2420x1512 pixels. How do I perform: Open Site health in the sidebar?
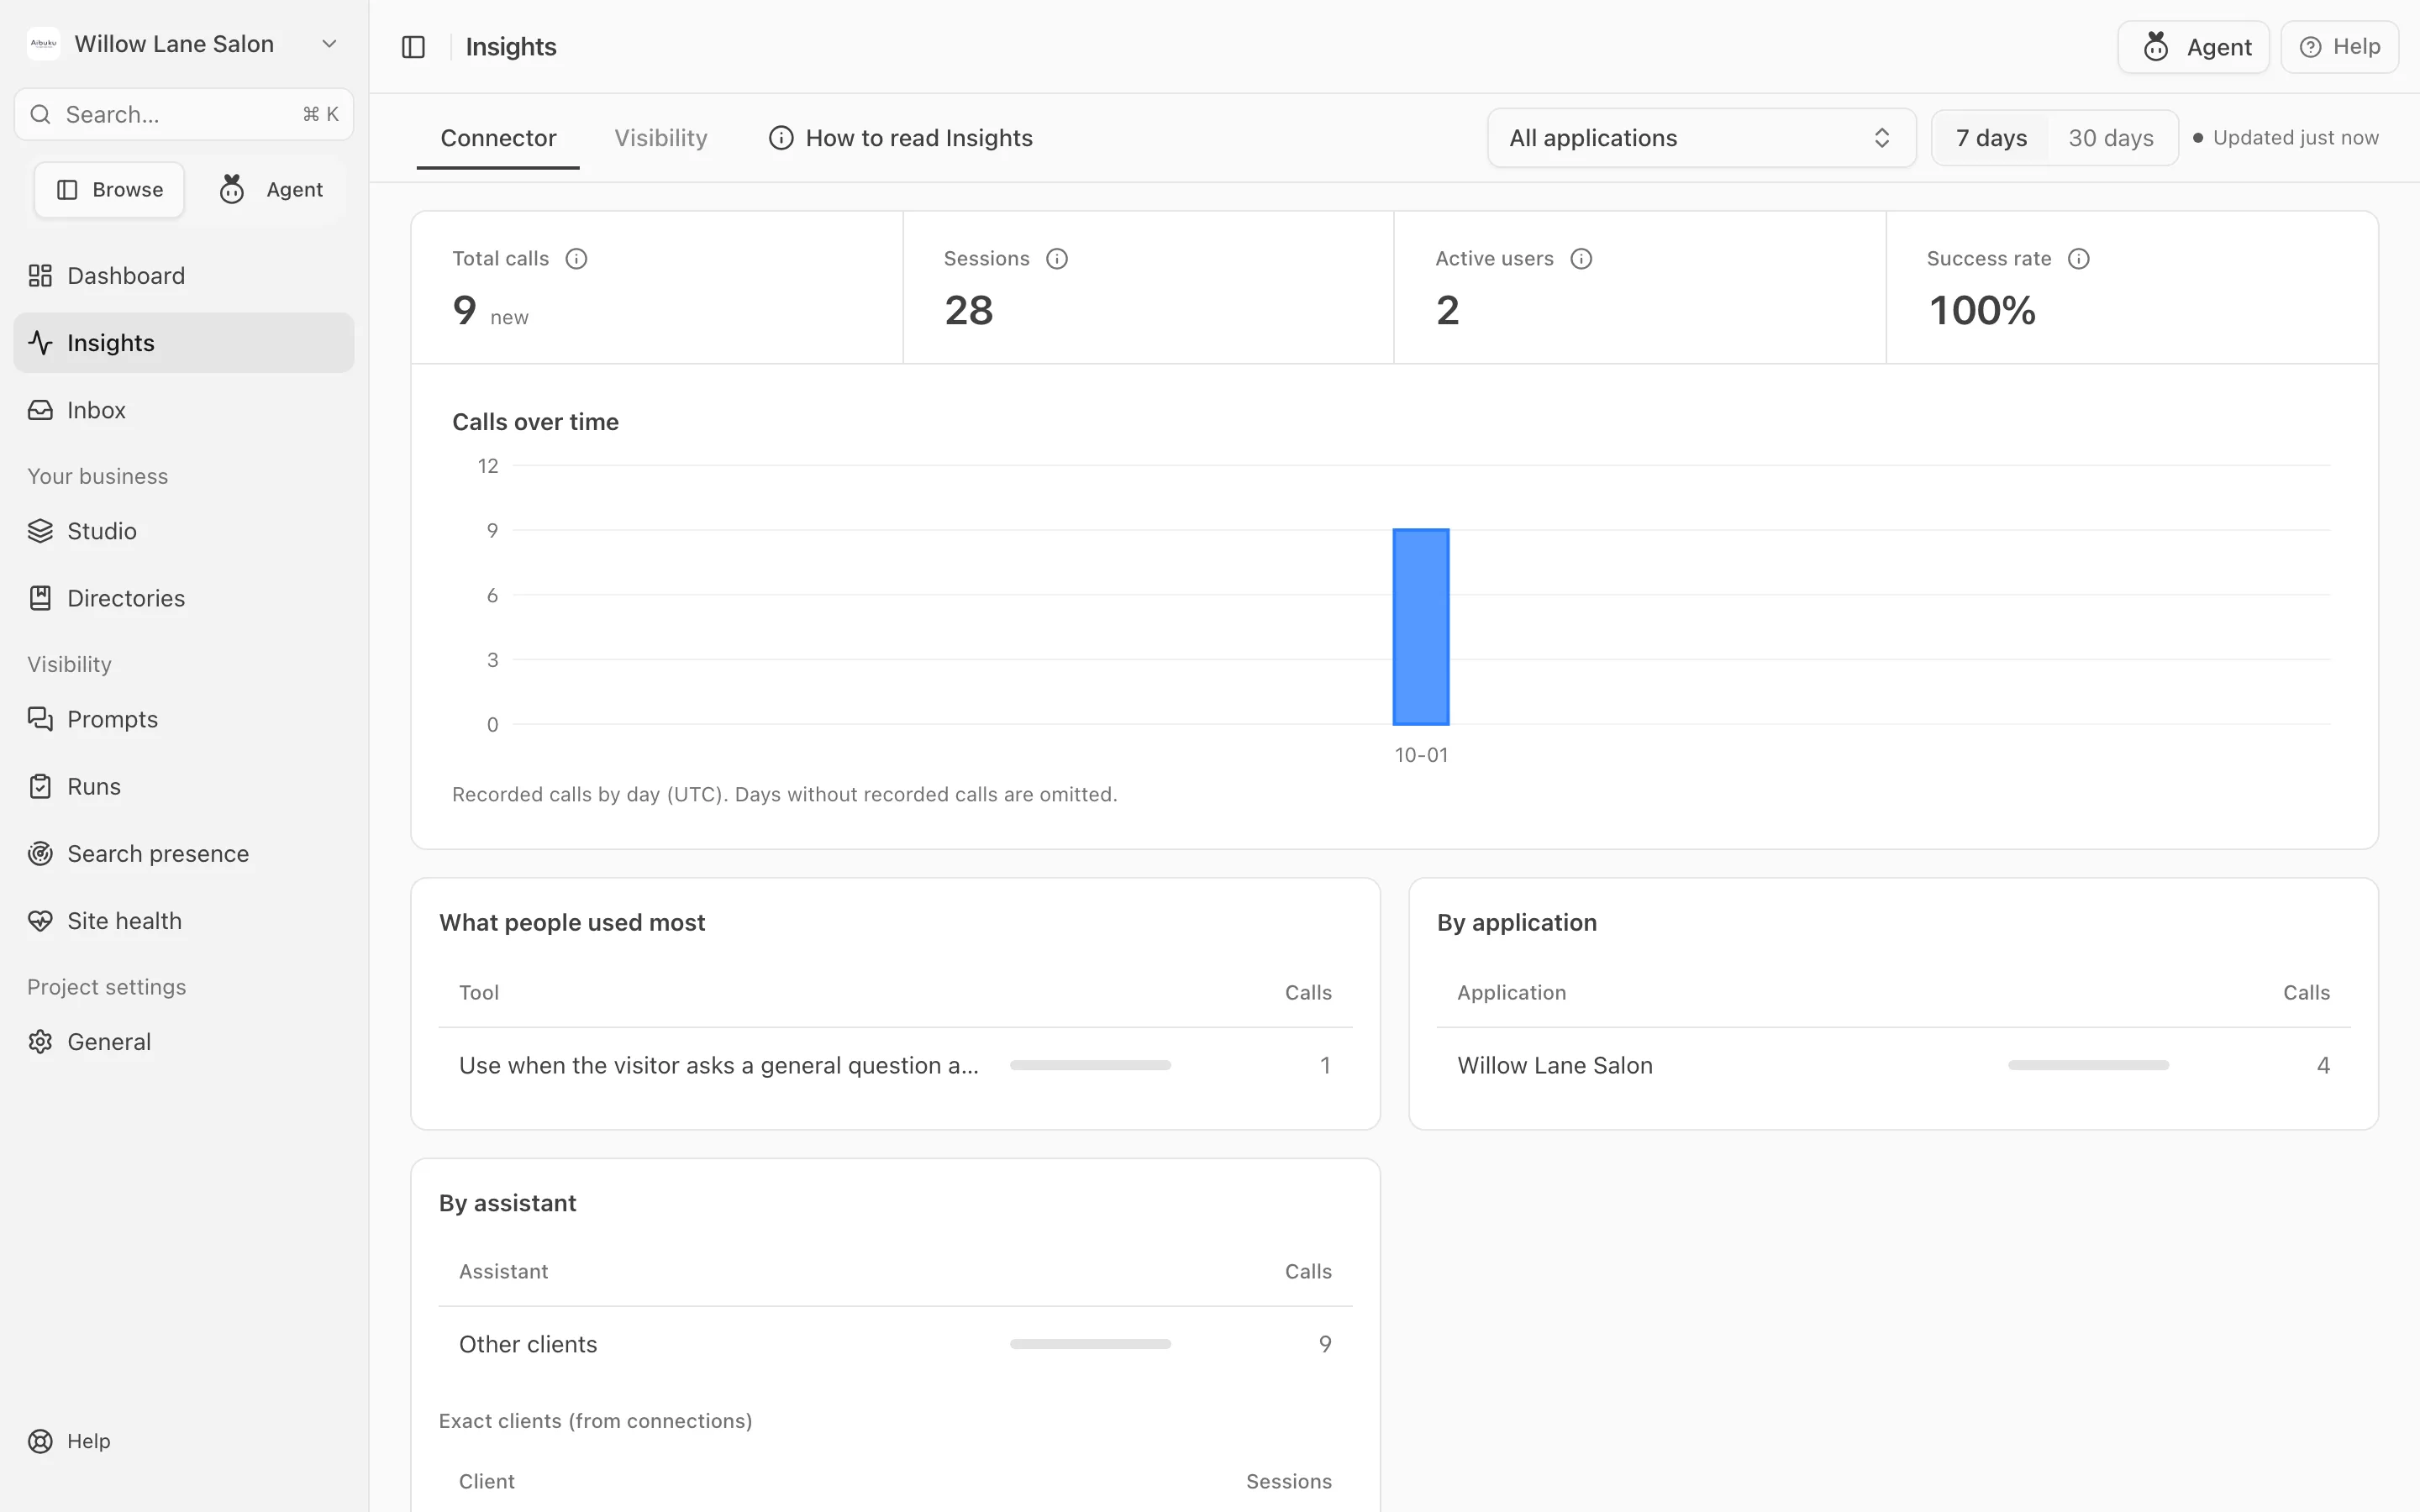click(x=184, y=920)
